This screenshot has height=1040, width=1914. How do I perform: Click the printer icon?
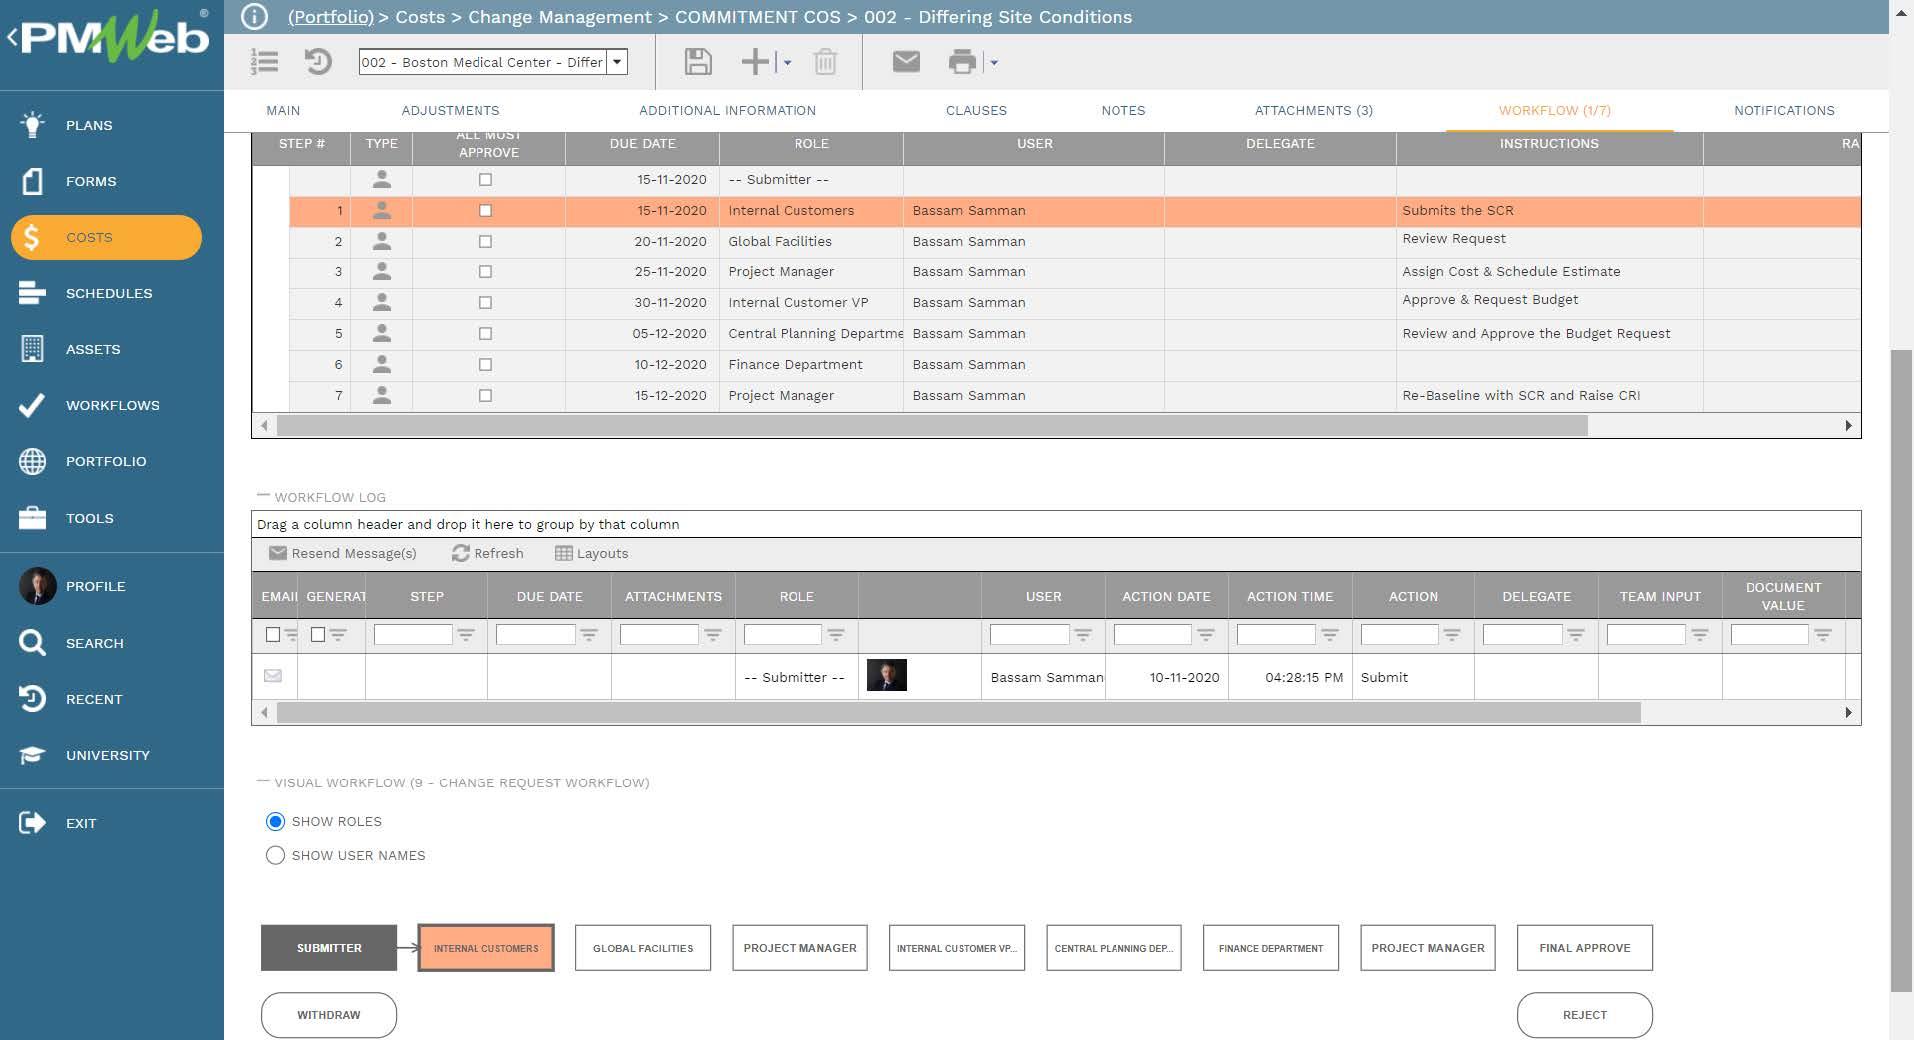(x=962, y=62)
